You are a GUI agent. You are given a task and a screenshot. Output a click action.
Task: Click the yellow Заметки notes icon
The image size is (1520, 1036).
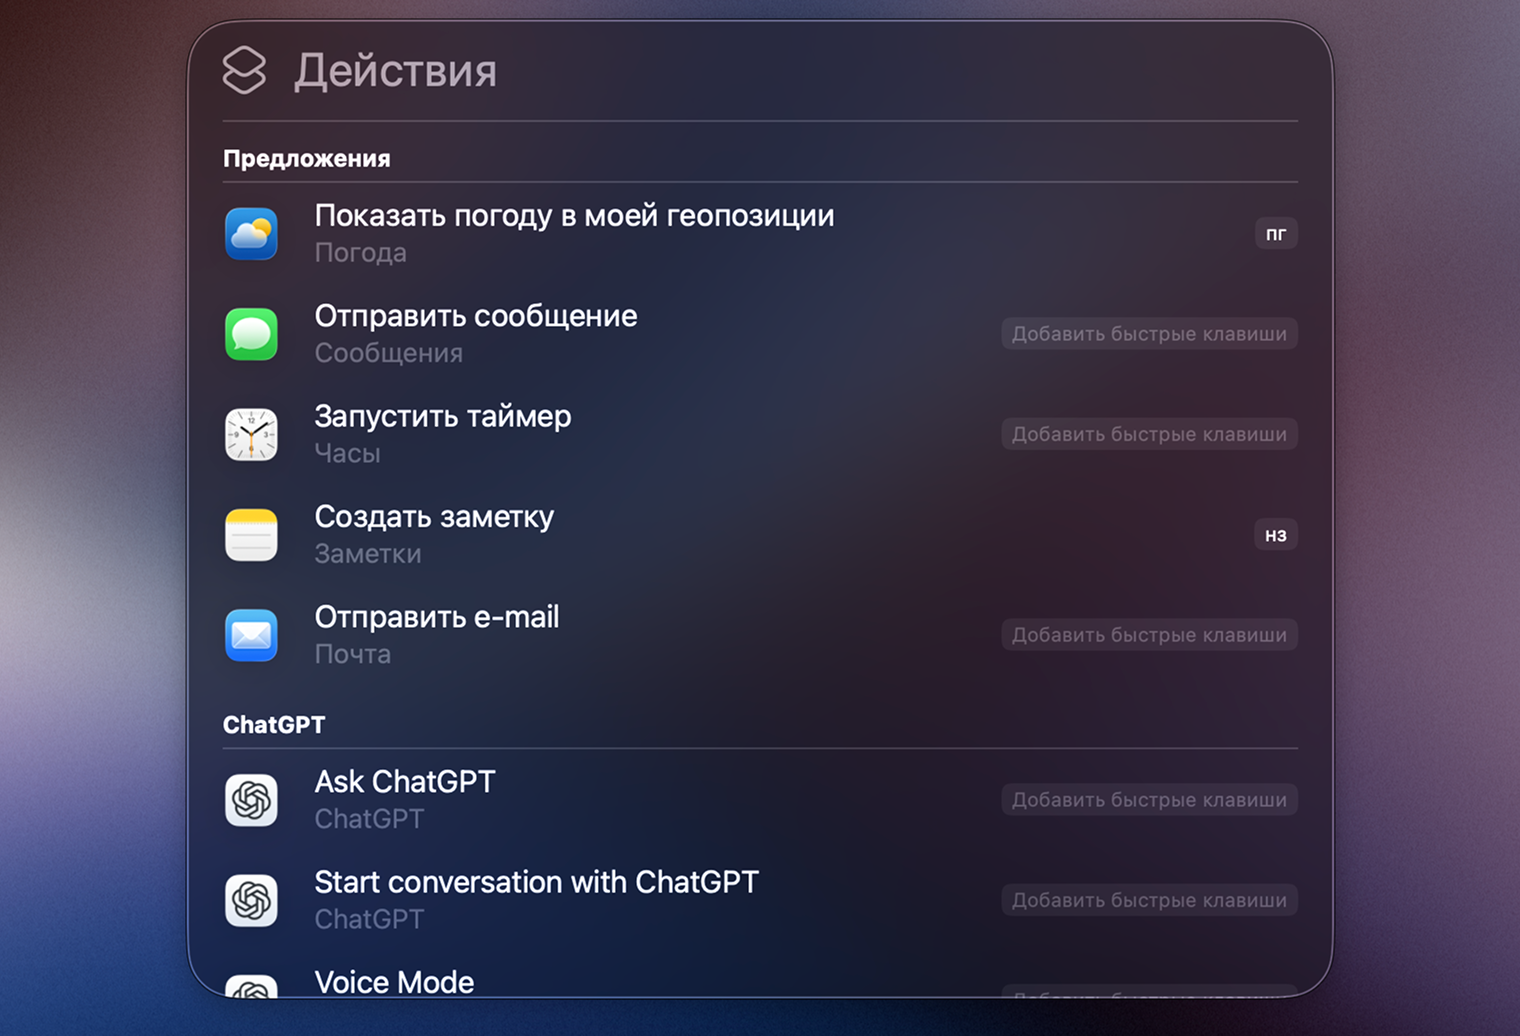(251, 534)
